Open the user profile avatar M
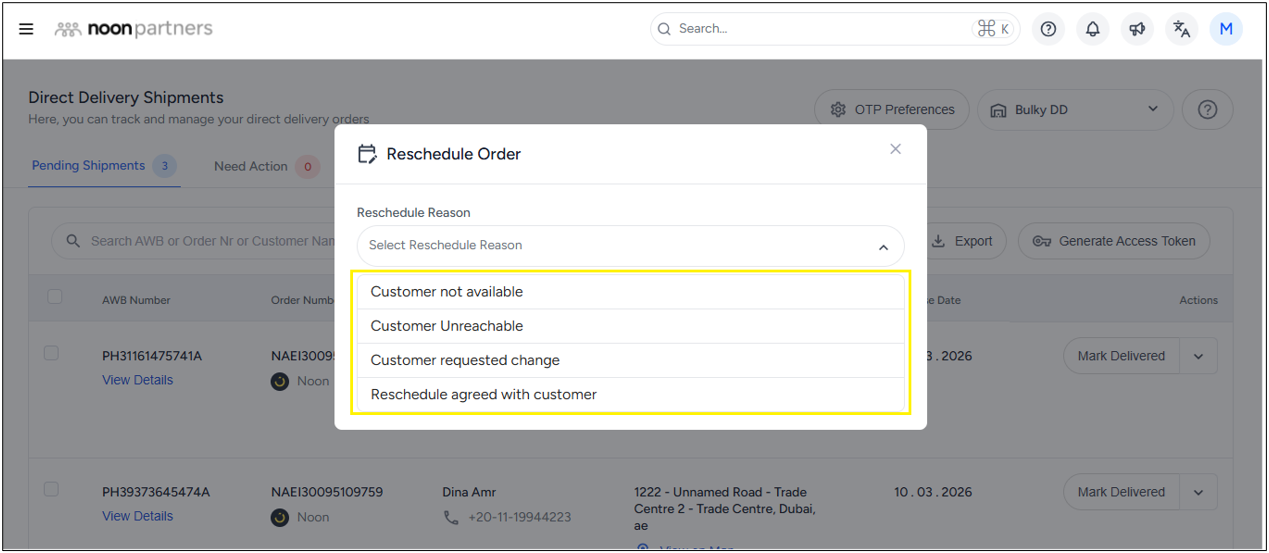This screenshot has height=553, width=1269. tap(1226, 29)
